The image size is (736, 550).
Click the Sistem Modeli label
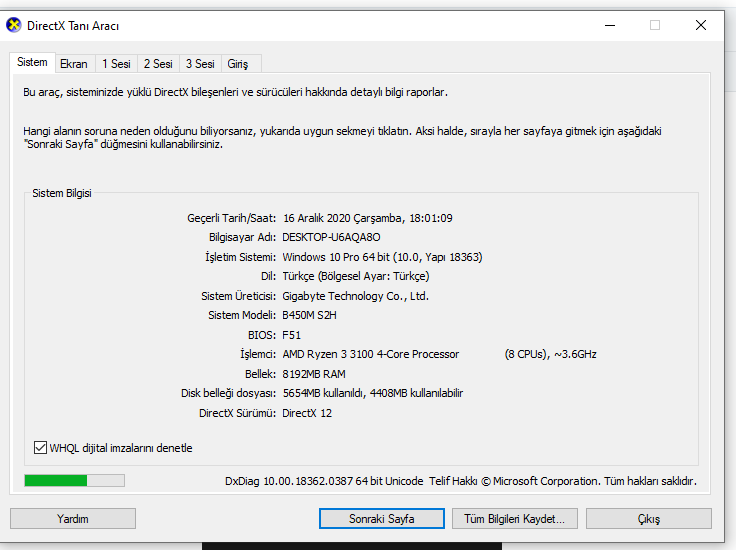[242, 315]
